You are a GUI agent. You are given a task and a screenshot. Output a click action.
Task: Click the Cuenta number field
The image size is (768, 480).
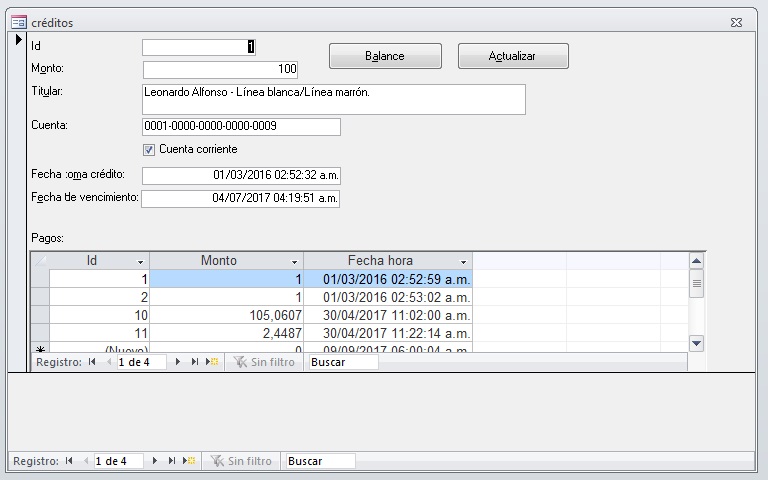[241, 127]
